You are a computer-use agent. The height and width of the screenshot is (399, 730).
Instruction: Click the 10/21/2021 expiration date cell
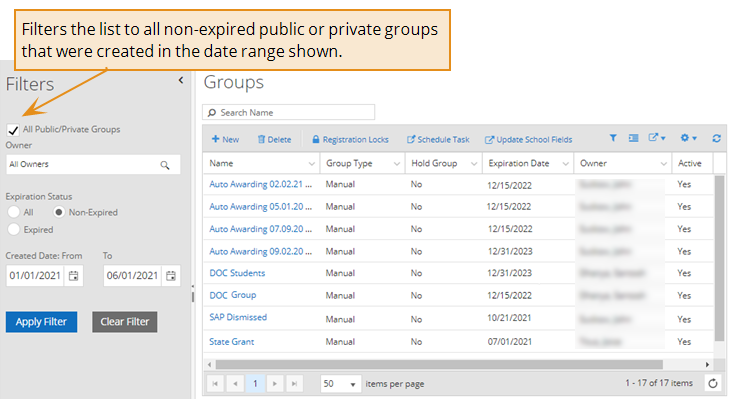pos(509,318)
